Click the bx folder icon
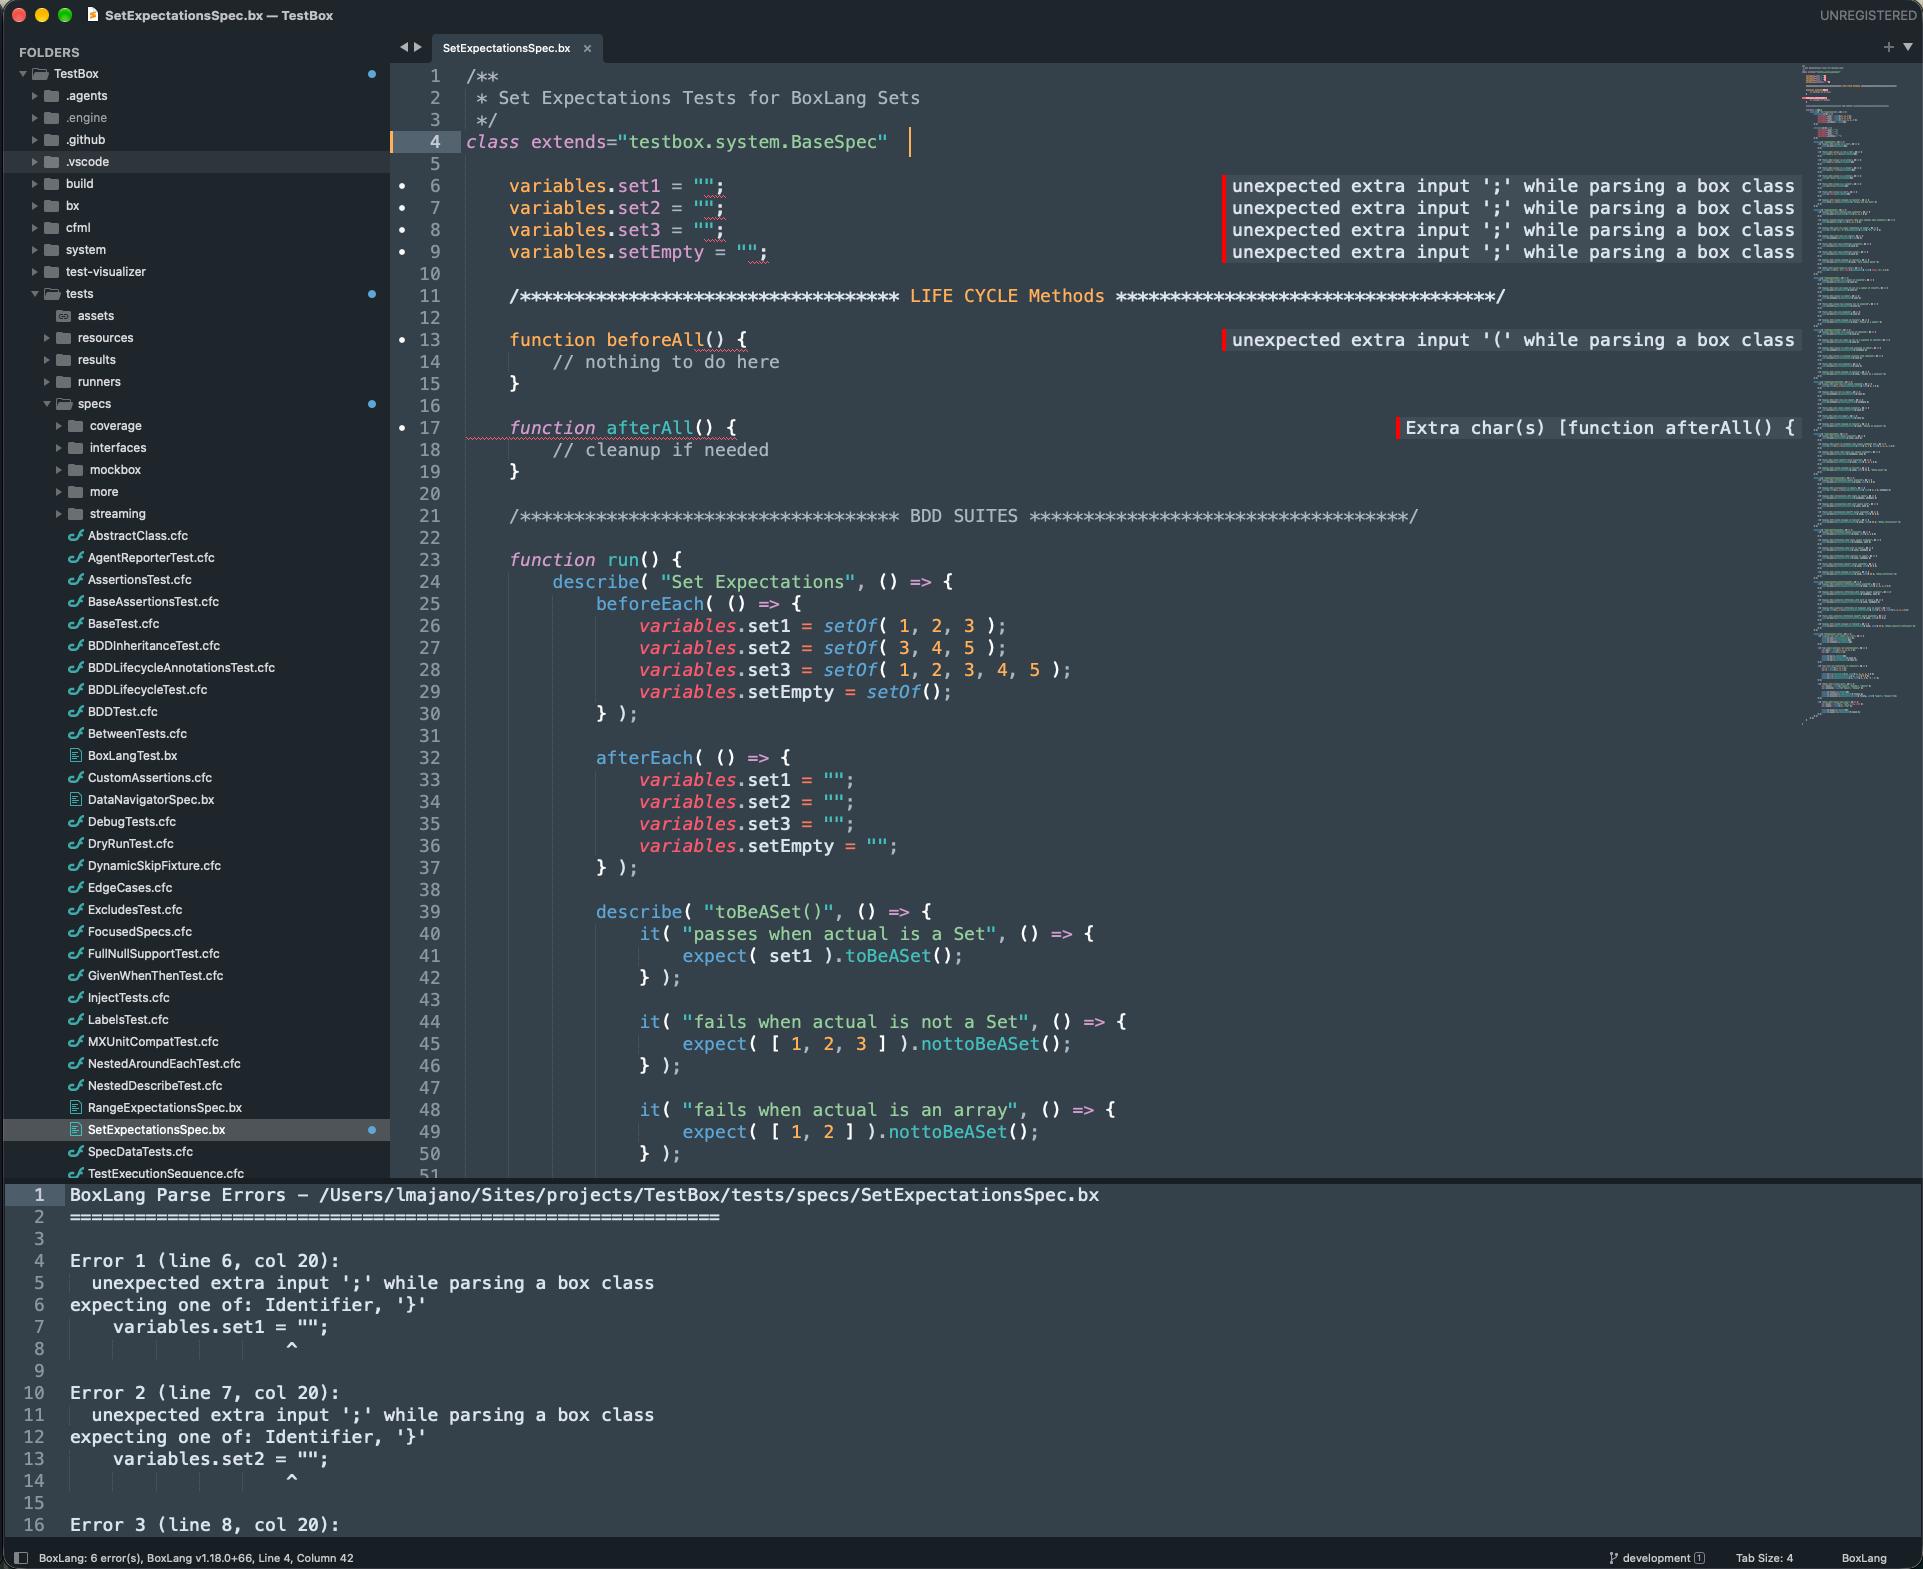1923x1569 pixels. [x=52, y=206]
